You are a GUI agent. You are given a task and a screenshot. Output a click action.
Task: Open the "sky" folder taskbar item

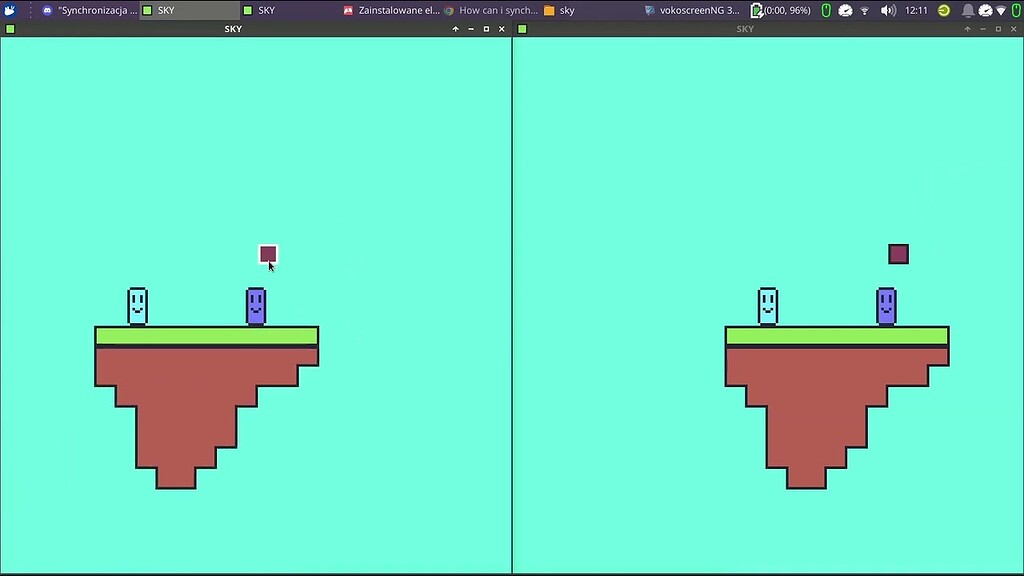coord(560,10)
